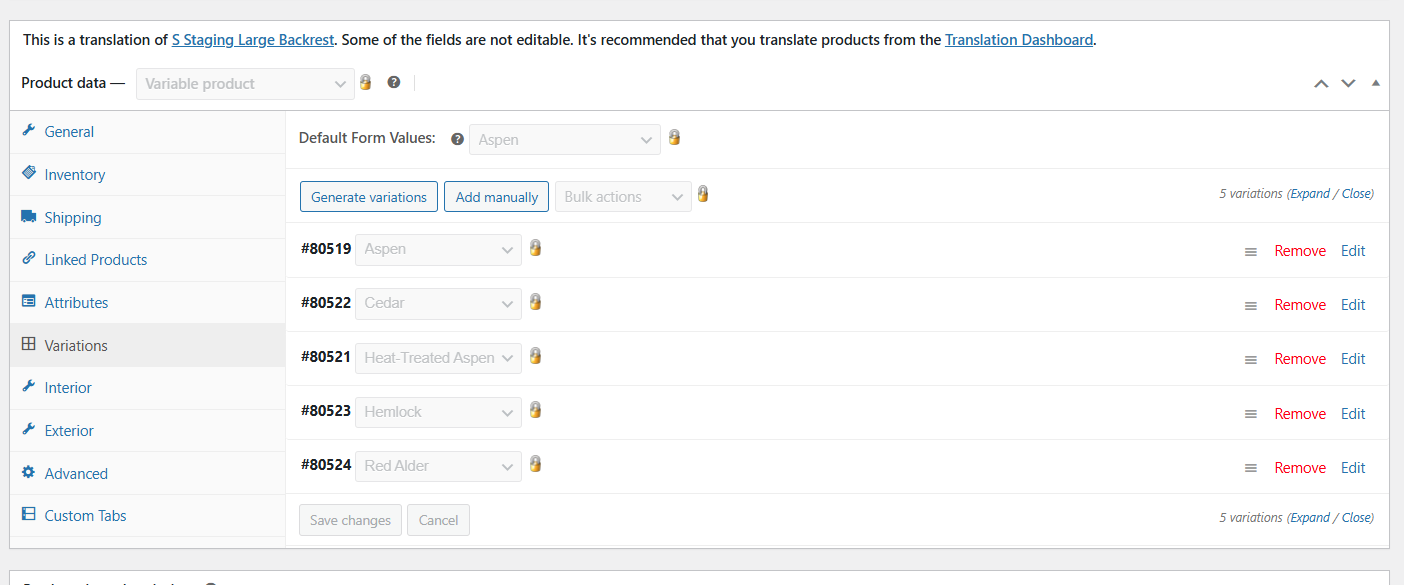Move Product data panel down
1404x585 pixels.
pyautogui.click(x=1348, y=84)
